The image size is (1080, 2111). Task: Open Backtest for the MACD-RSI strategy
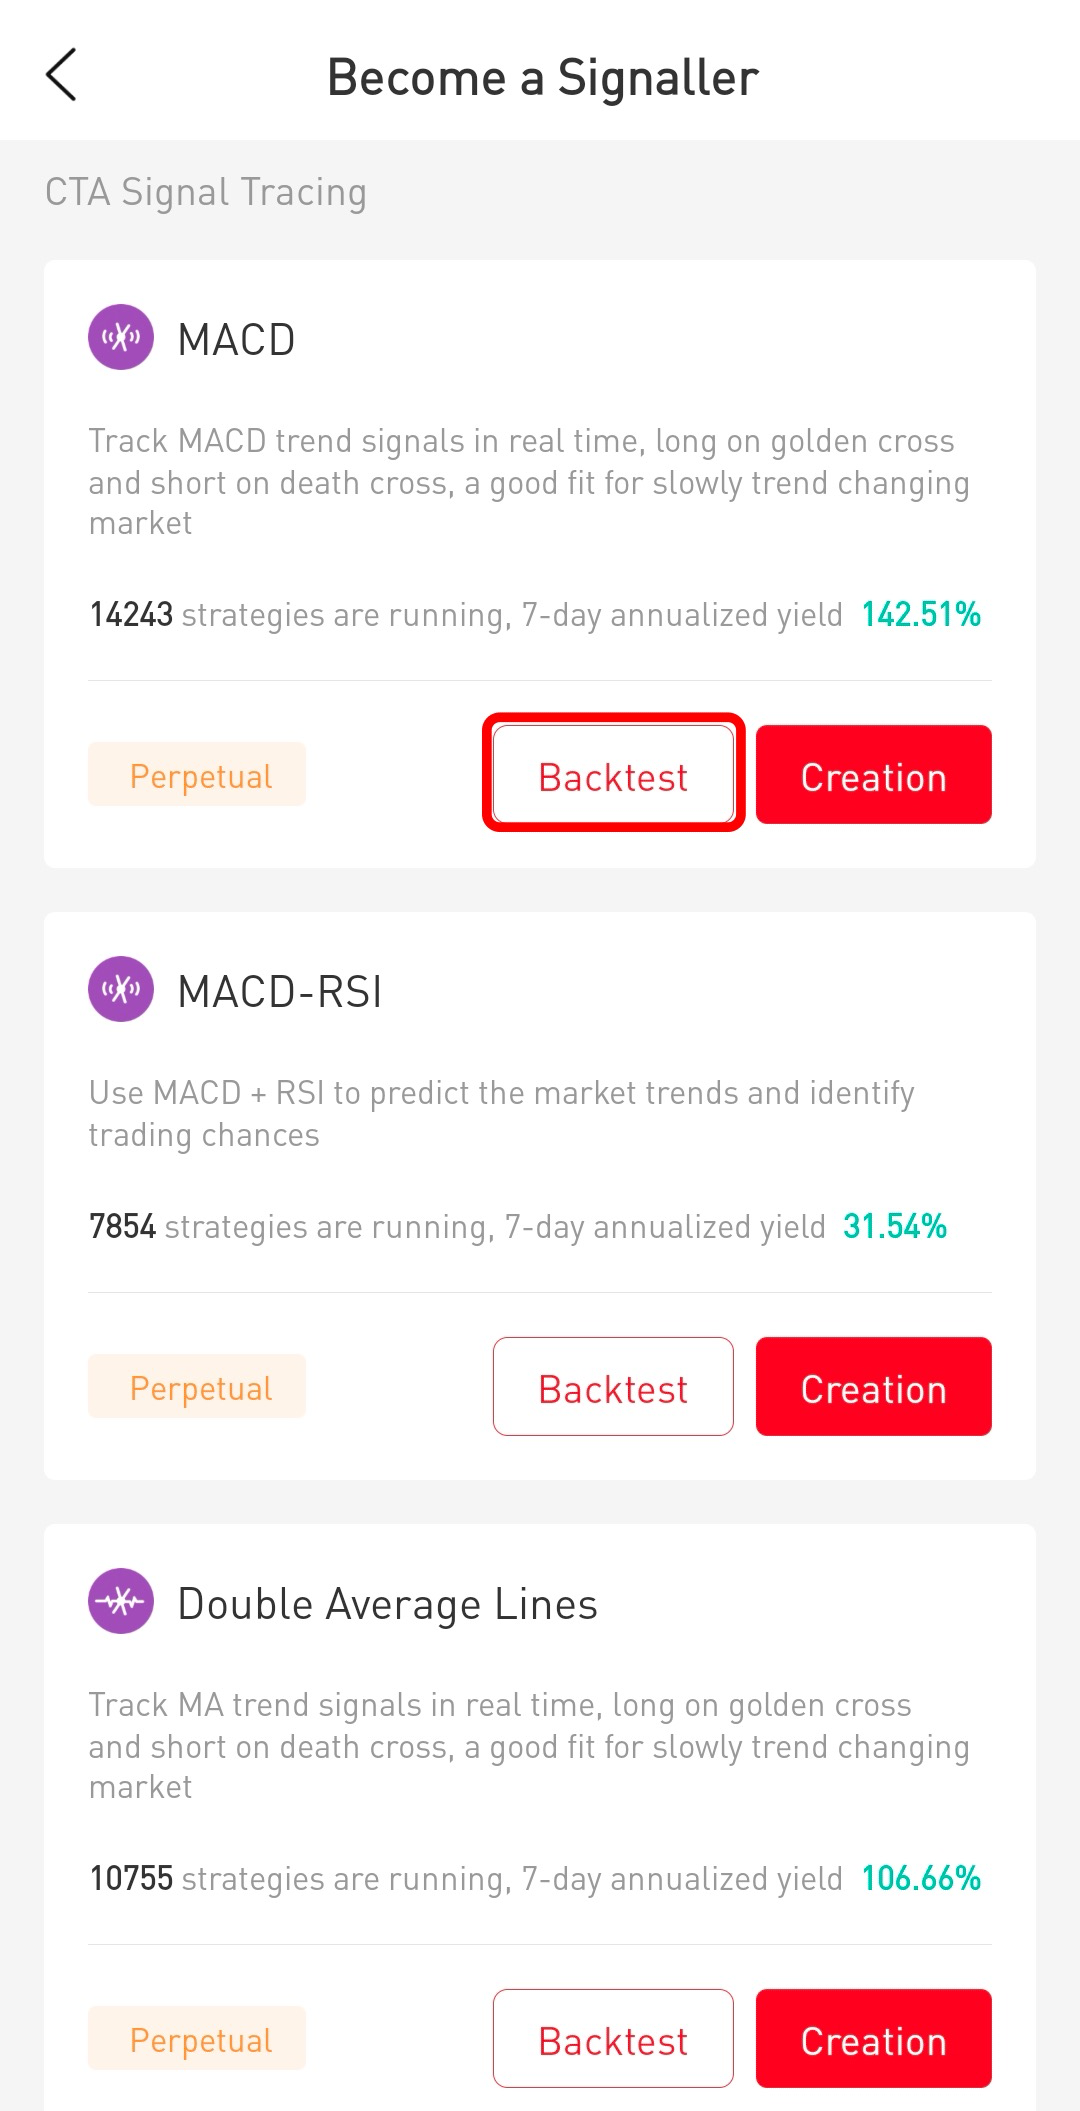pos(613,1387)
